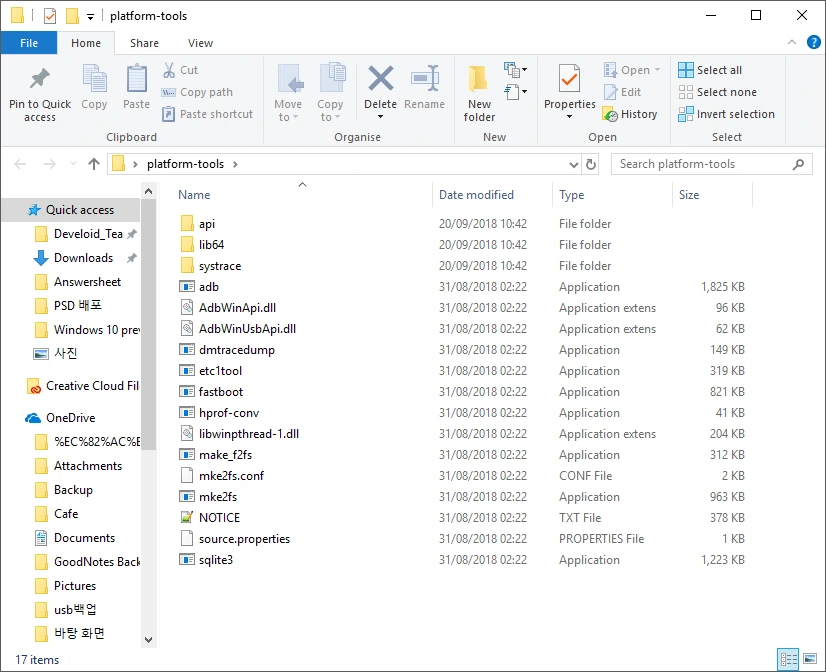
Task: Switch to Details view icon
Action: 788,659
